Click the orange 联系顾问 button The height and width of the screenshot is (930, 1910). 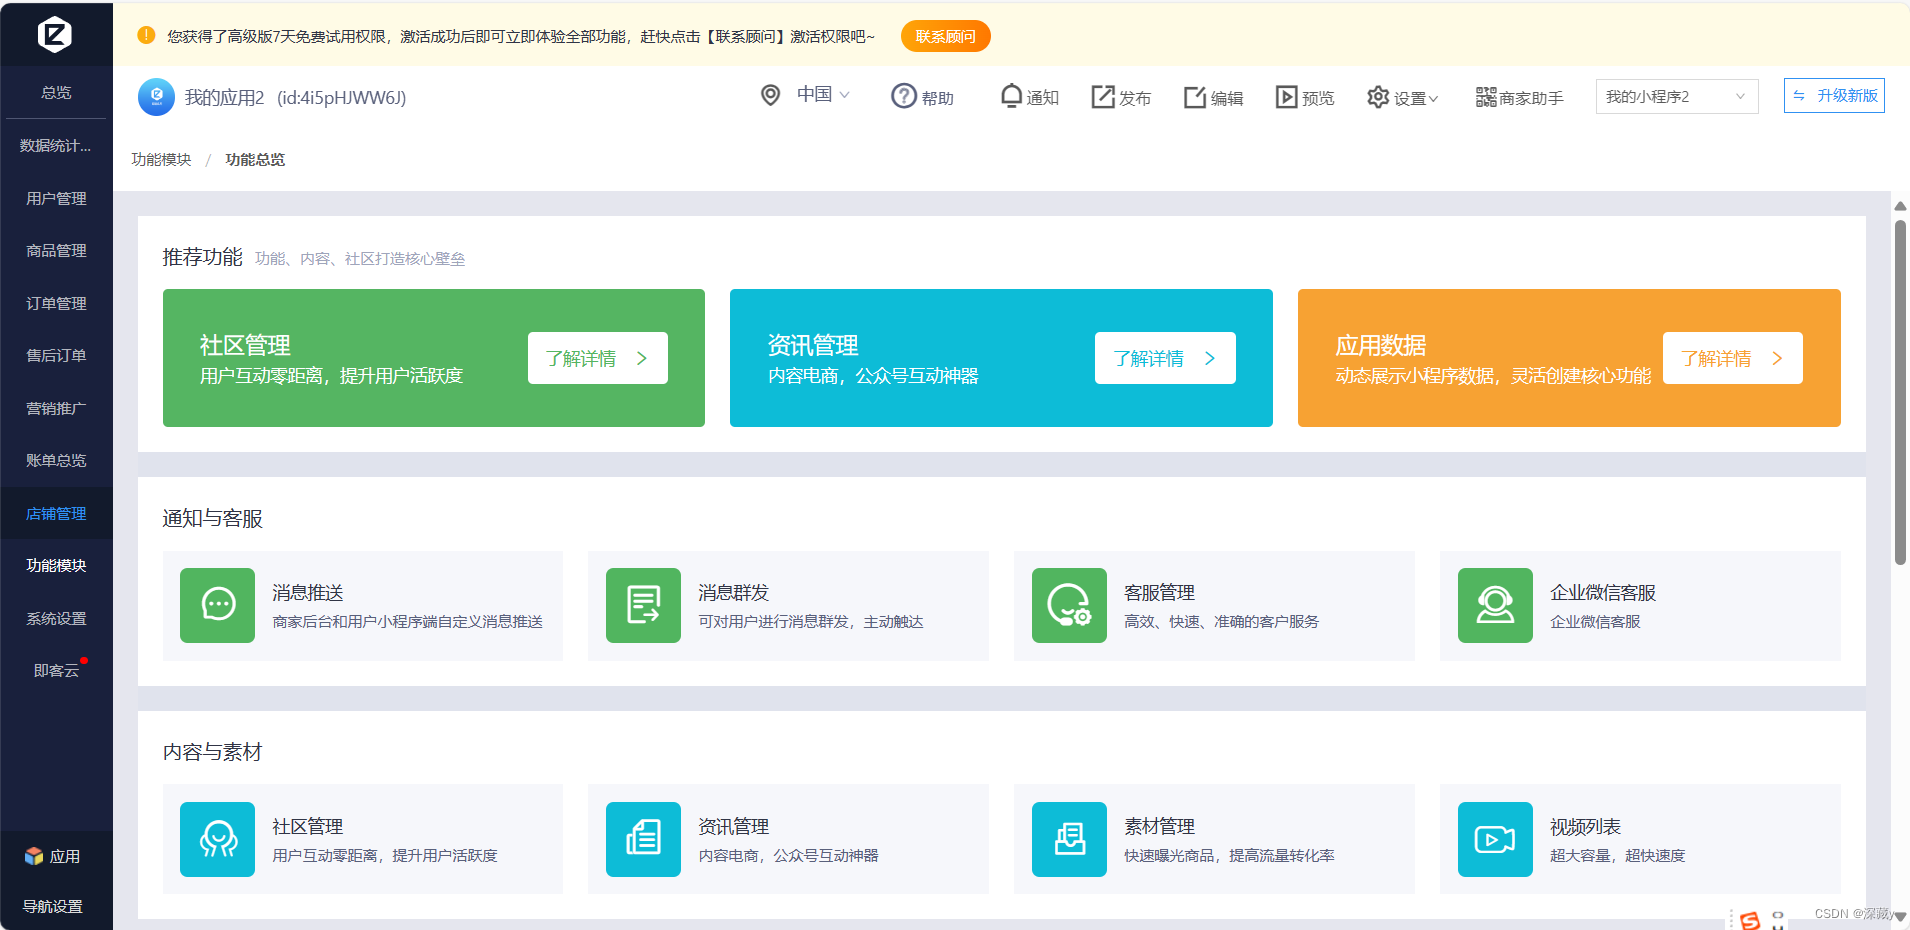tap(946, 36)
